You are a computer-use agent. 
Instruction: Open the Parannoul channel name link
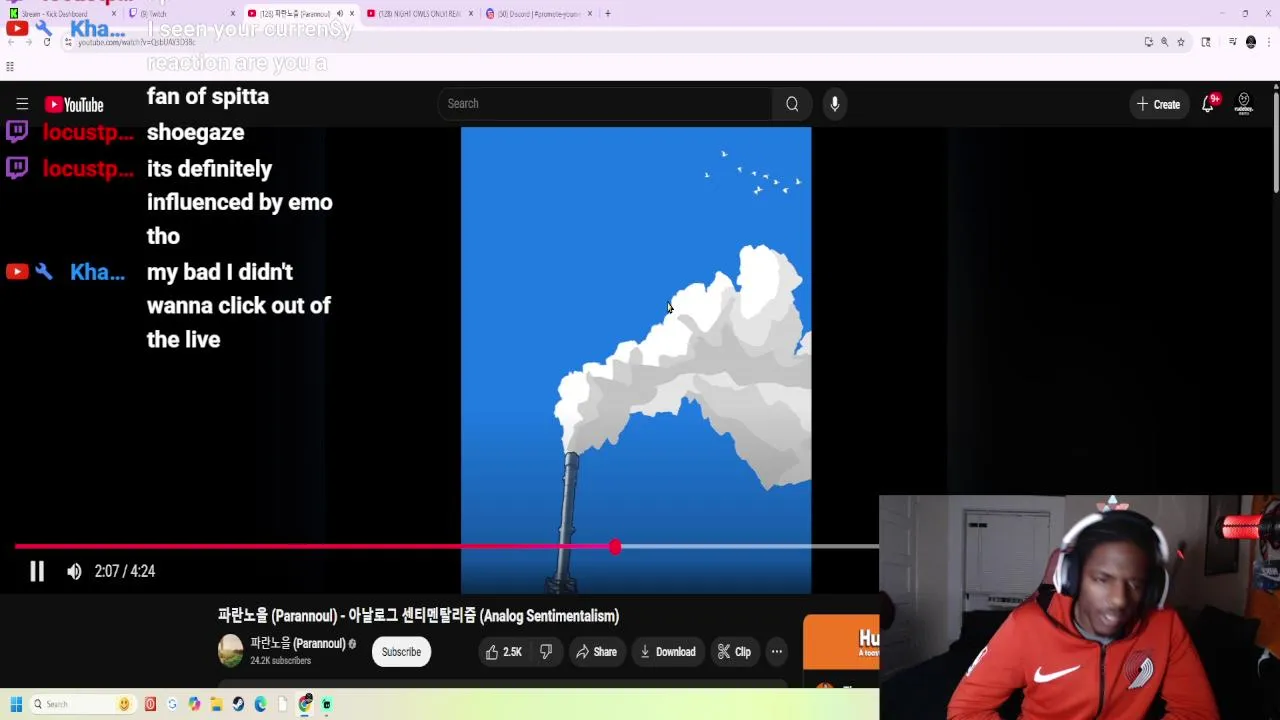pos(297,644)
